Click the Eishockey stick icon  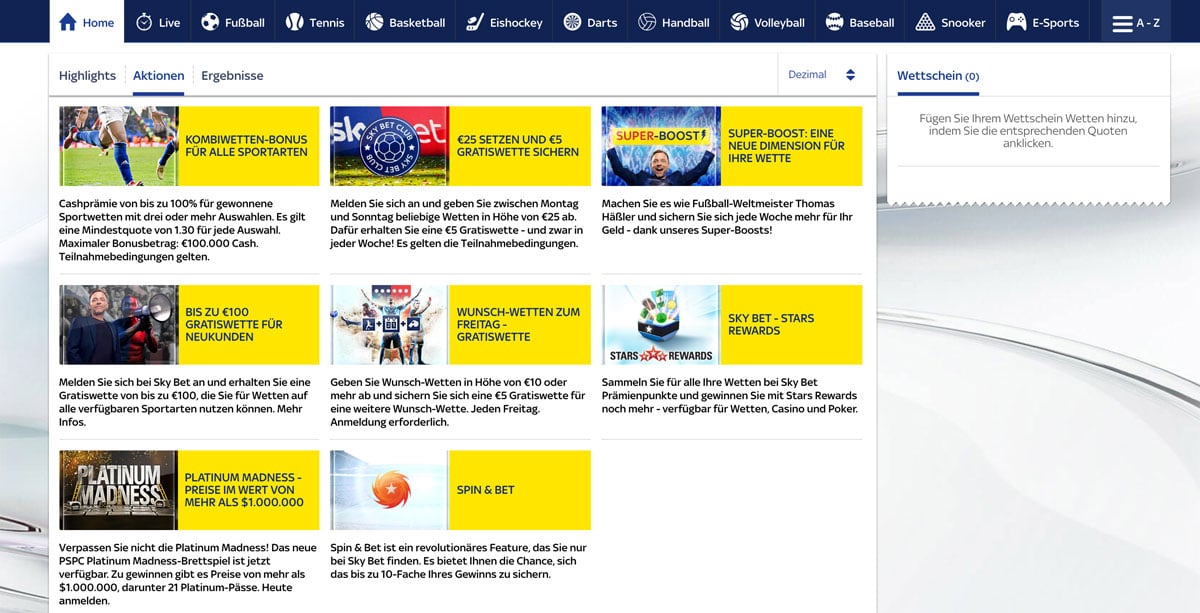[474, 22]
